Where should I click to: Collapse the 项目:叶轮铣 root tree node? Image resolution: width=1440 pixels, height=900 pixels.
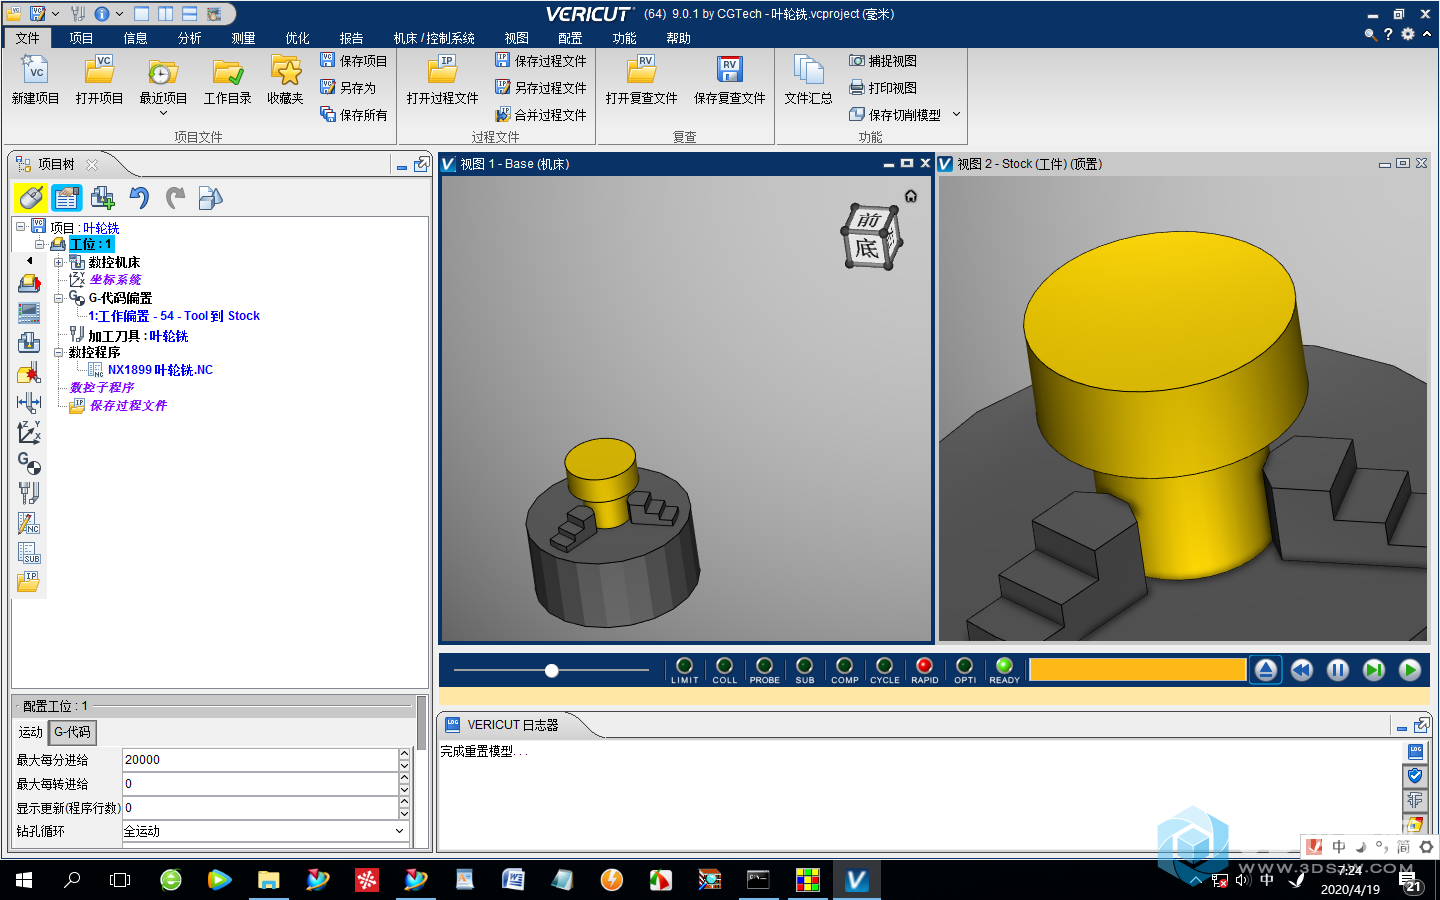pos(21,227)
